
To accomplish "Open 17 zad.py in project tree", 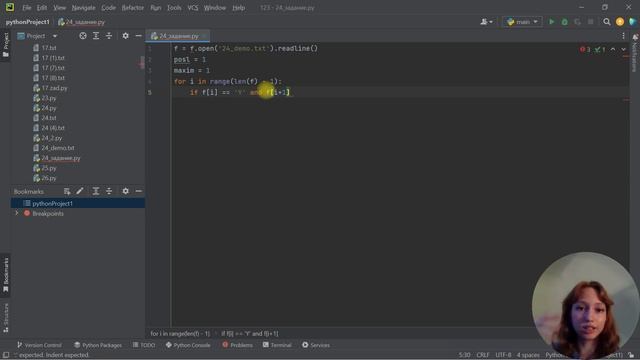I will click(x=54, y=88).
